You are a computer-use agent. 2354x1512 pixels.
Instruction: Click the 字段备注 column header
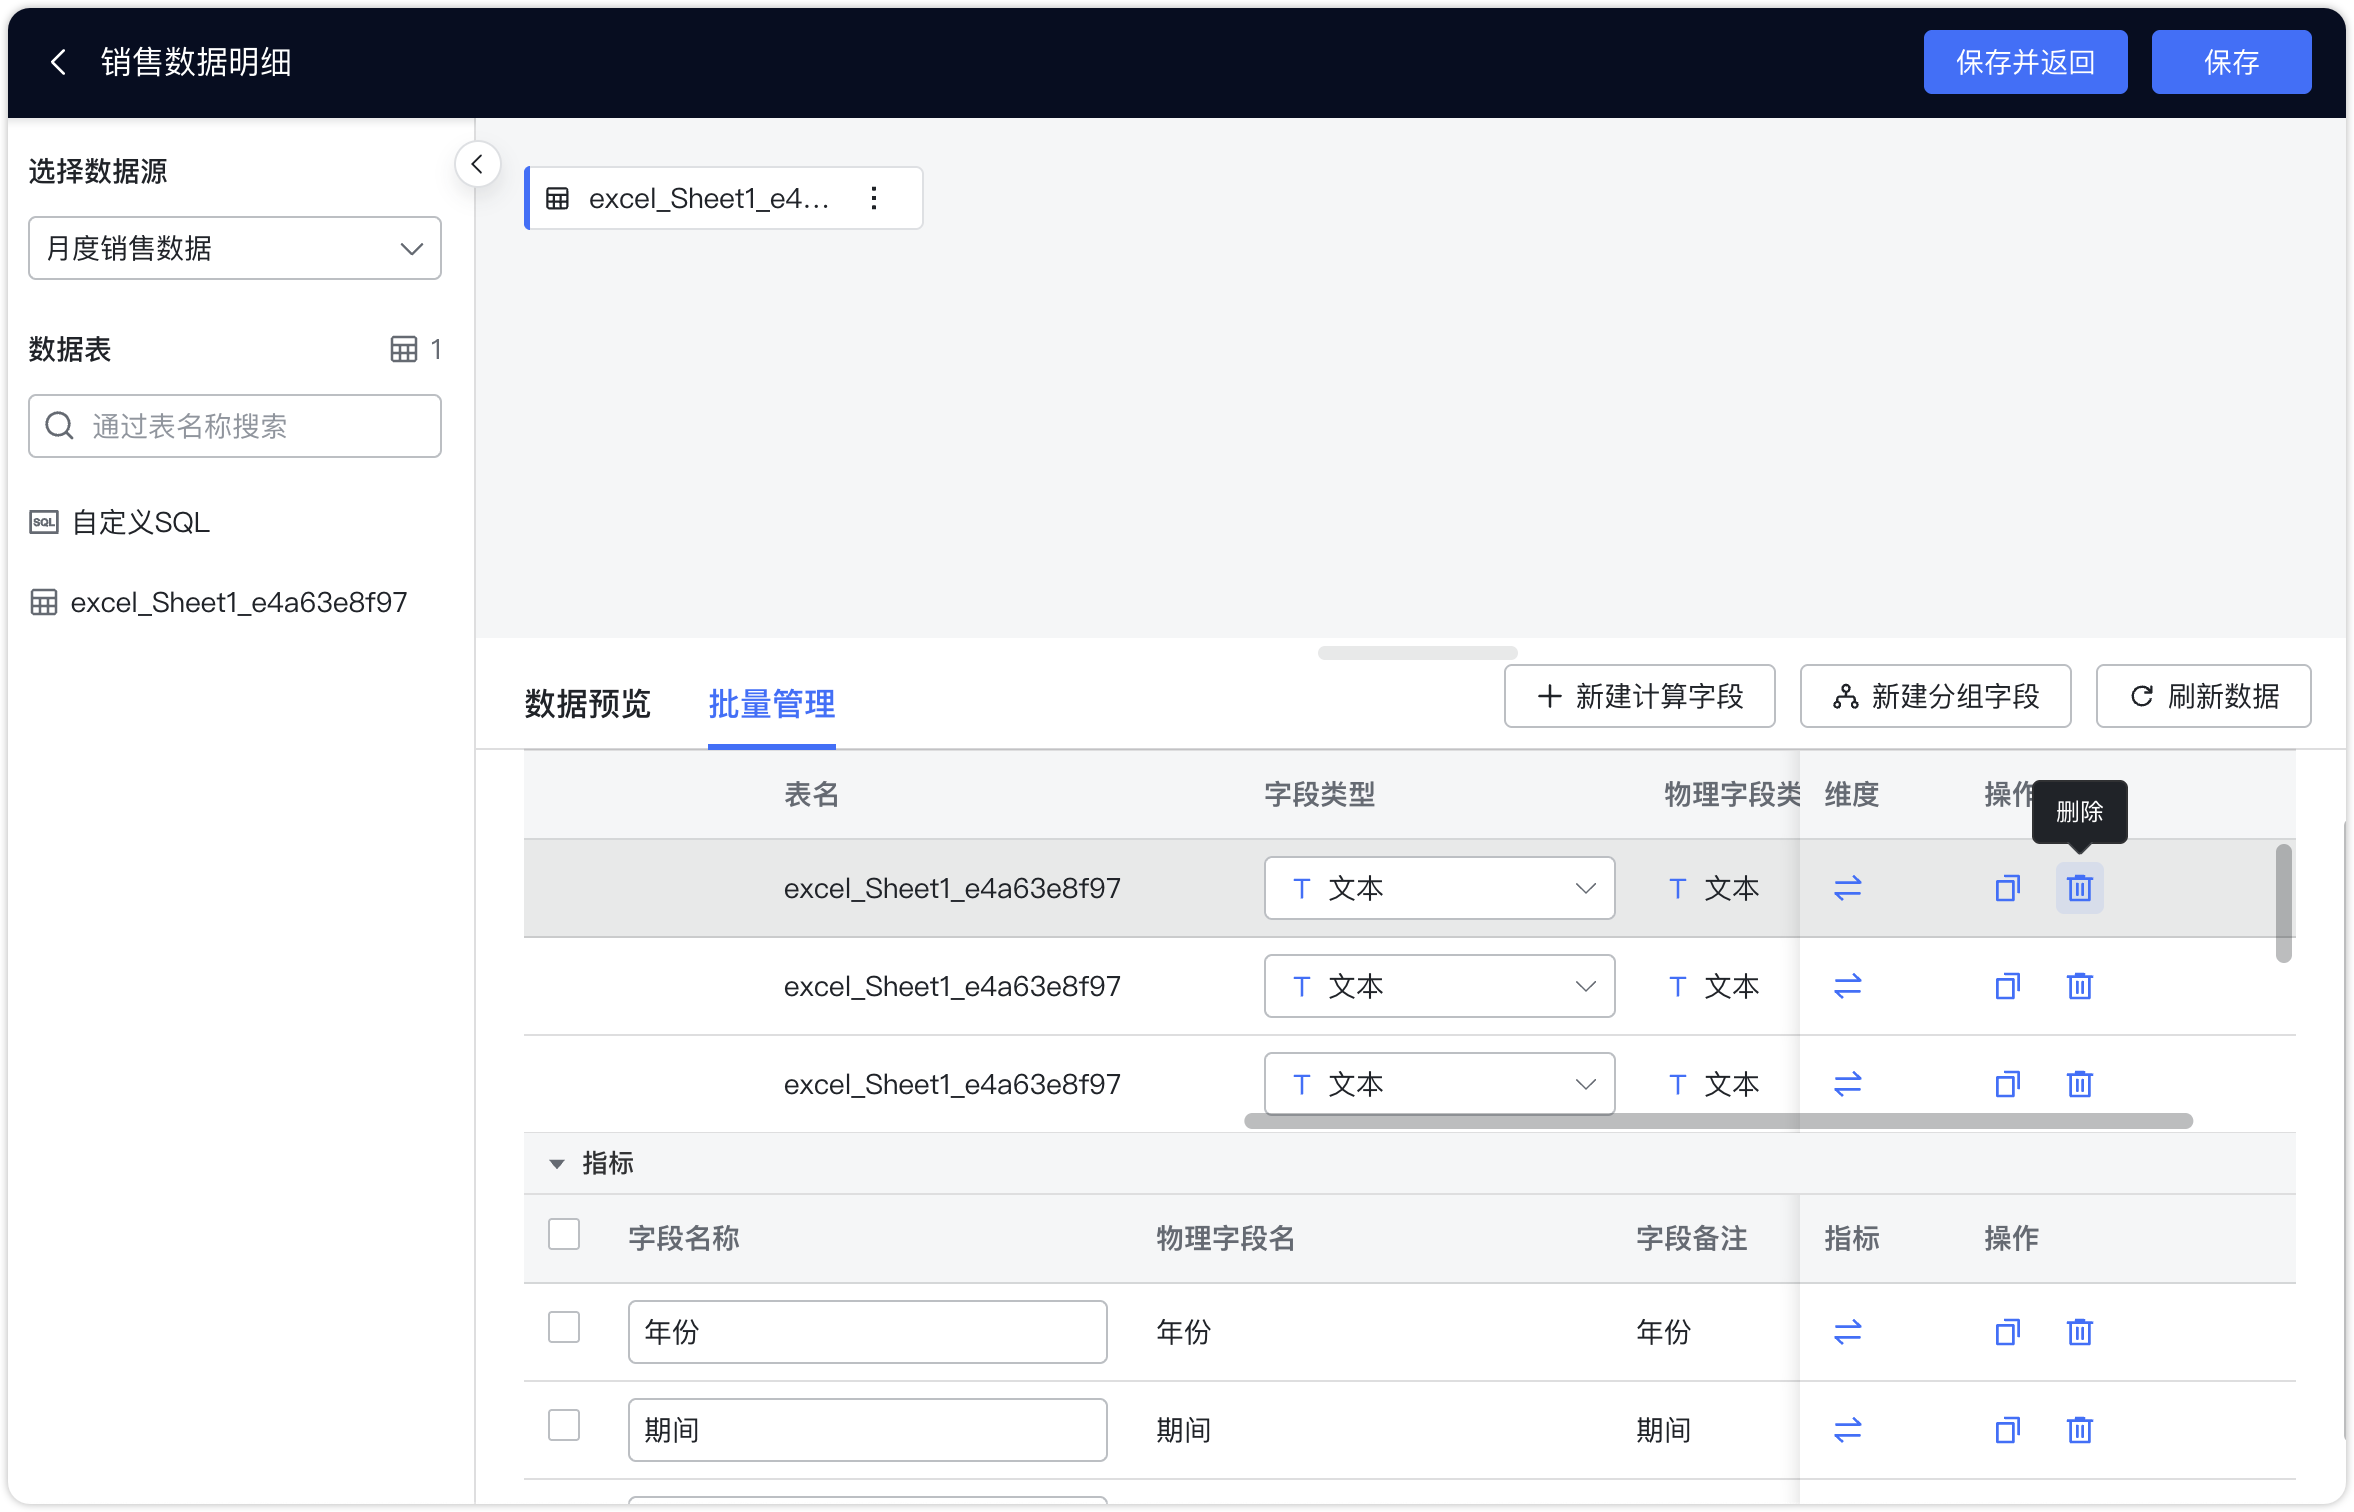tap(1692, 1239)
